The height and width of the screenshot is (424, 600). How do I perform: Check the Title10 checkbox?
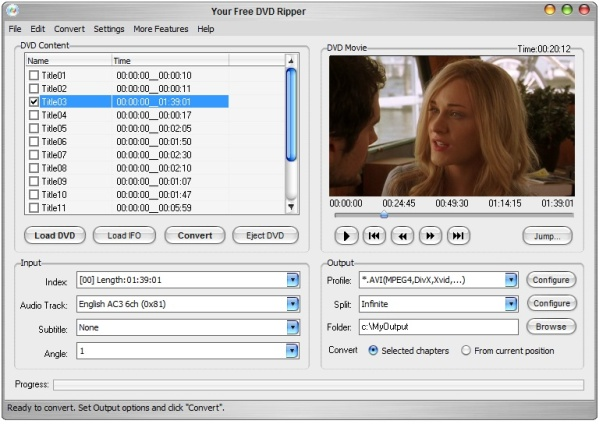[x=34, y=194]
